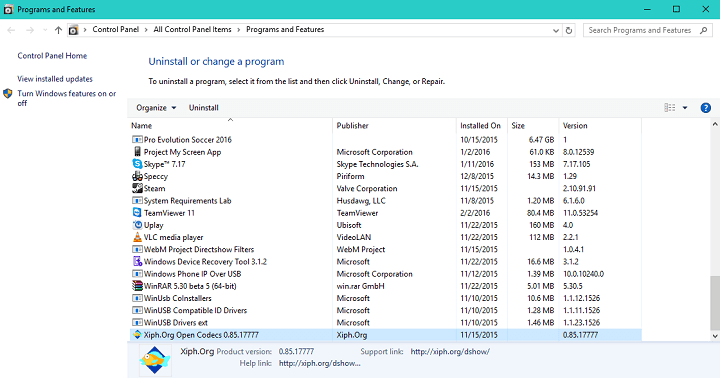Click the Windows features shield icon
This screenshot has height=378, width=720.
pos(7,94)
